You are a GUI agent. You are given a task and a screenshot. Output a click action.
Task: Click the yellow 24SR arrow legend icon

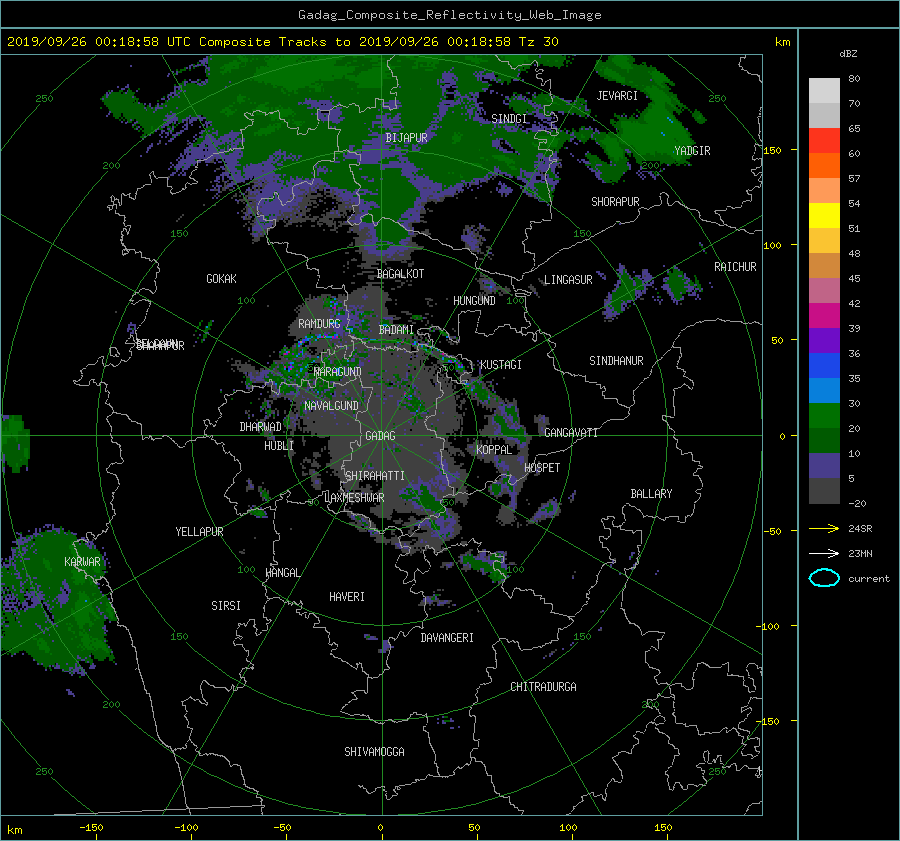pyautogui.click(x=824, y=529)
